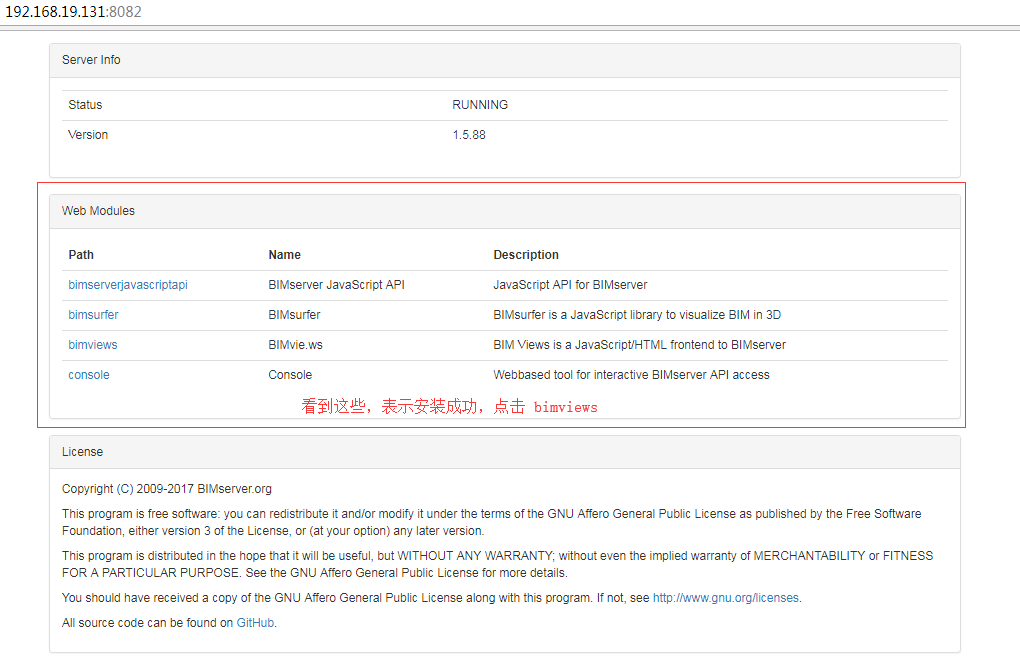
Task: Click the Description column header
Action: pos(526,255)
